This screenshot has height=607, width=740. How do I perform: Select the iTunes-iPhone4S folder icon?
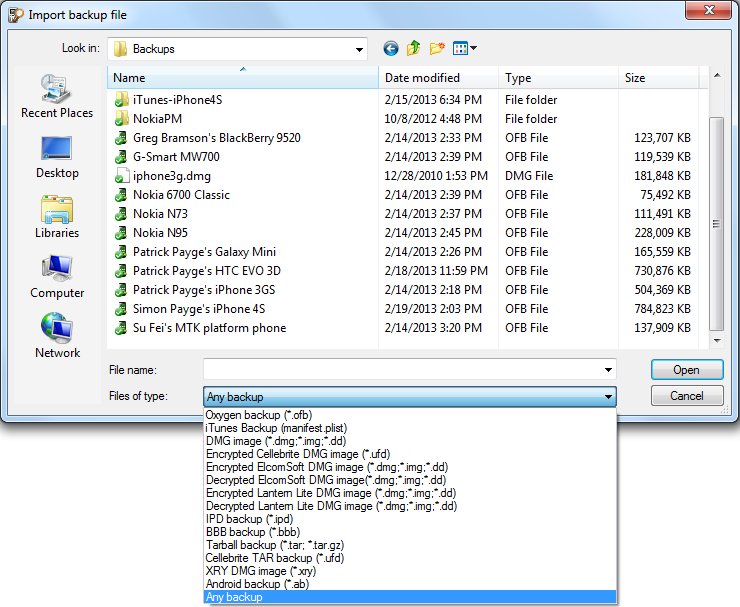pos(121,100)
